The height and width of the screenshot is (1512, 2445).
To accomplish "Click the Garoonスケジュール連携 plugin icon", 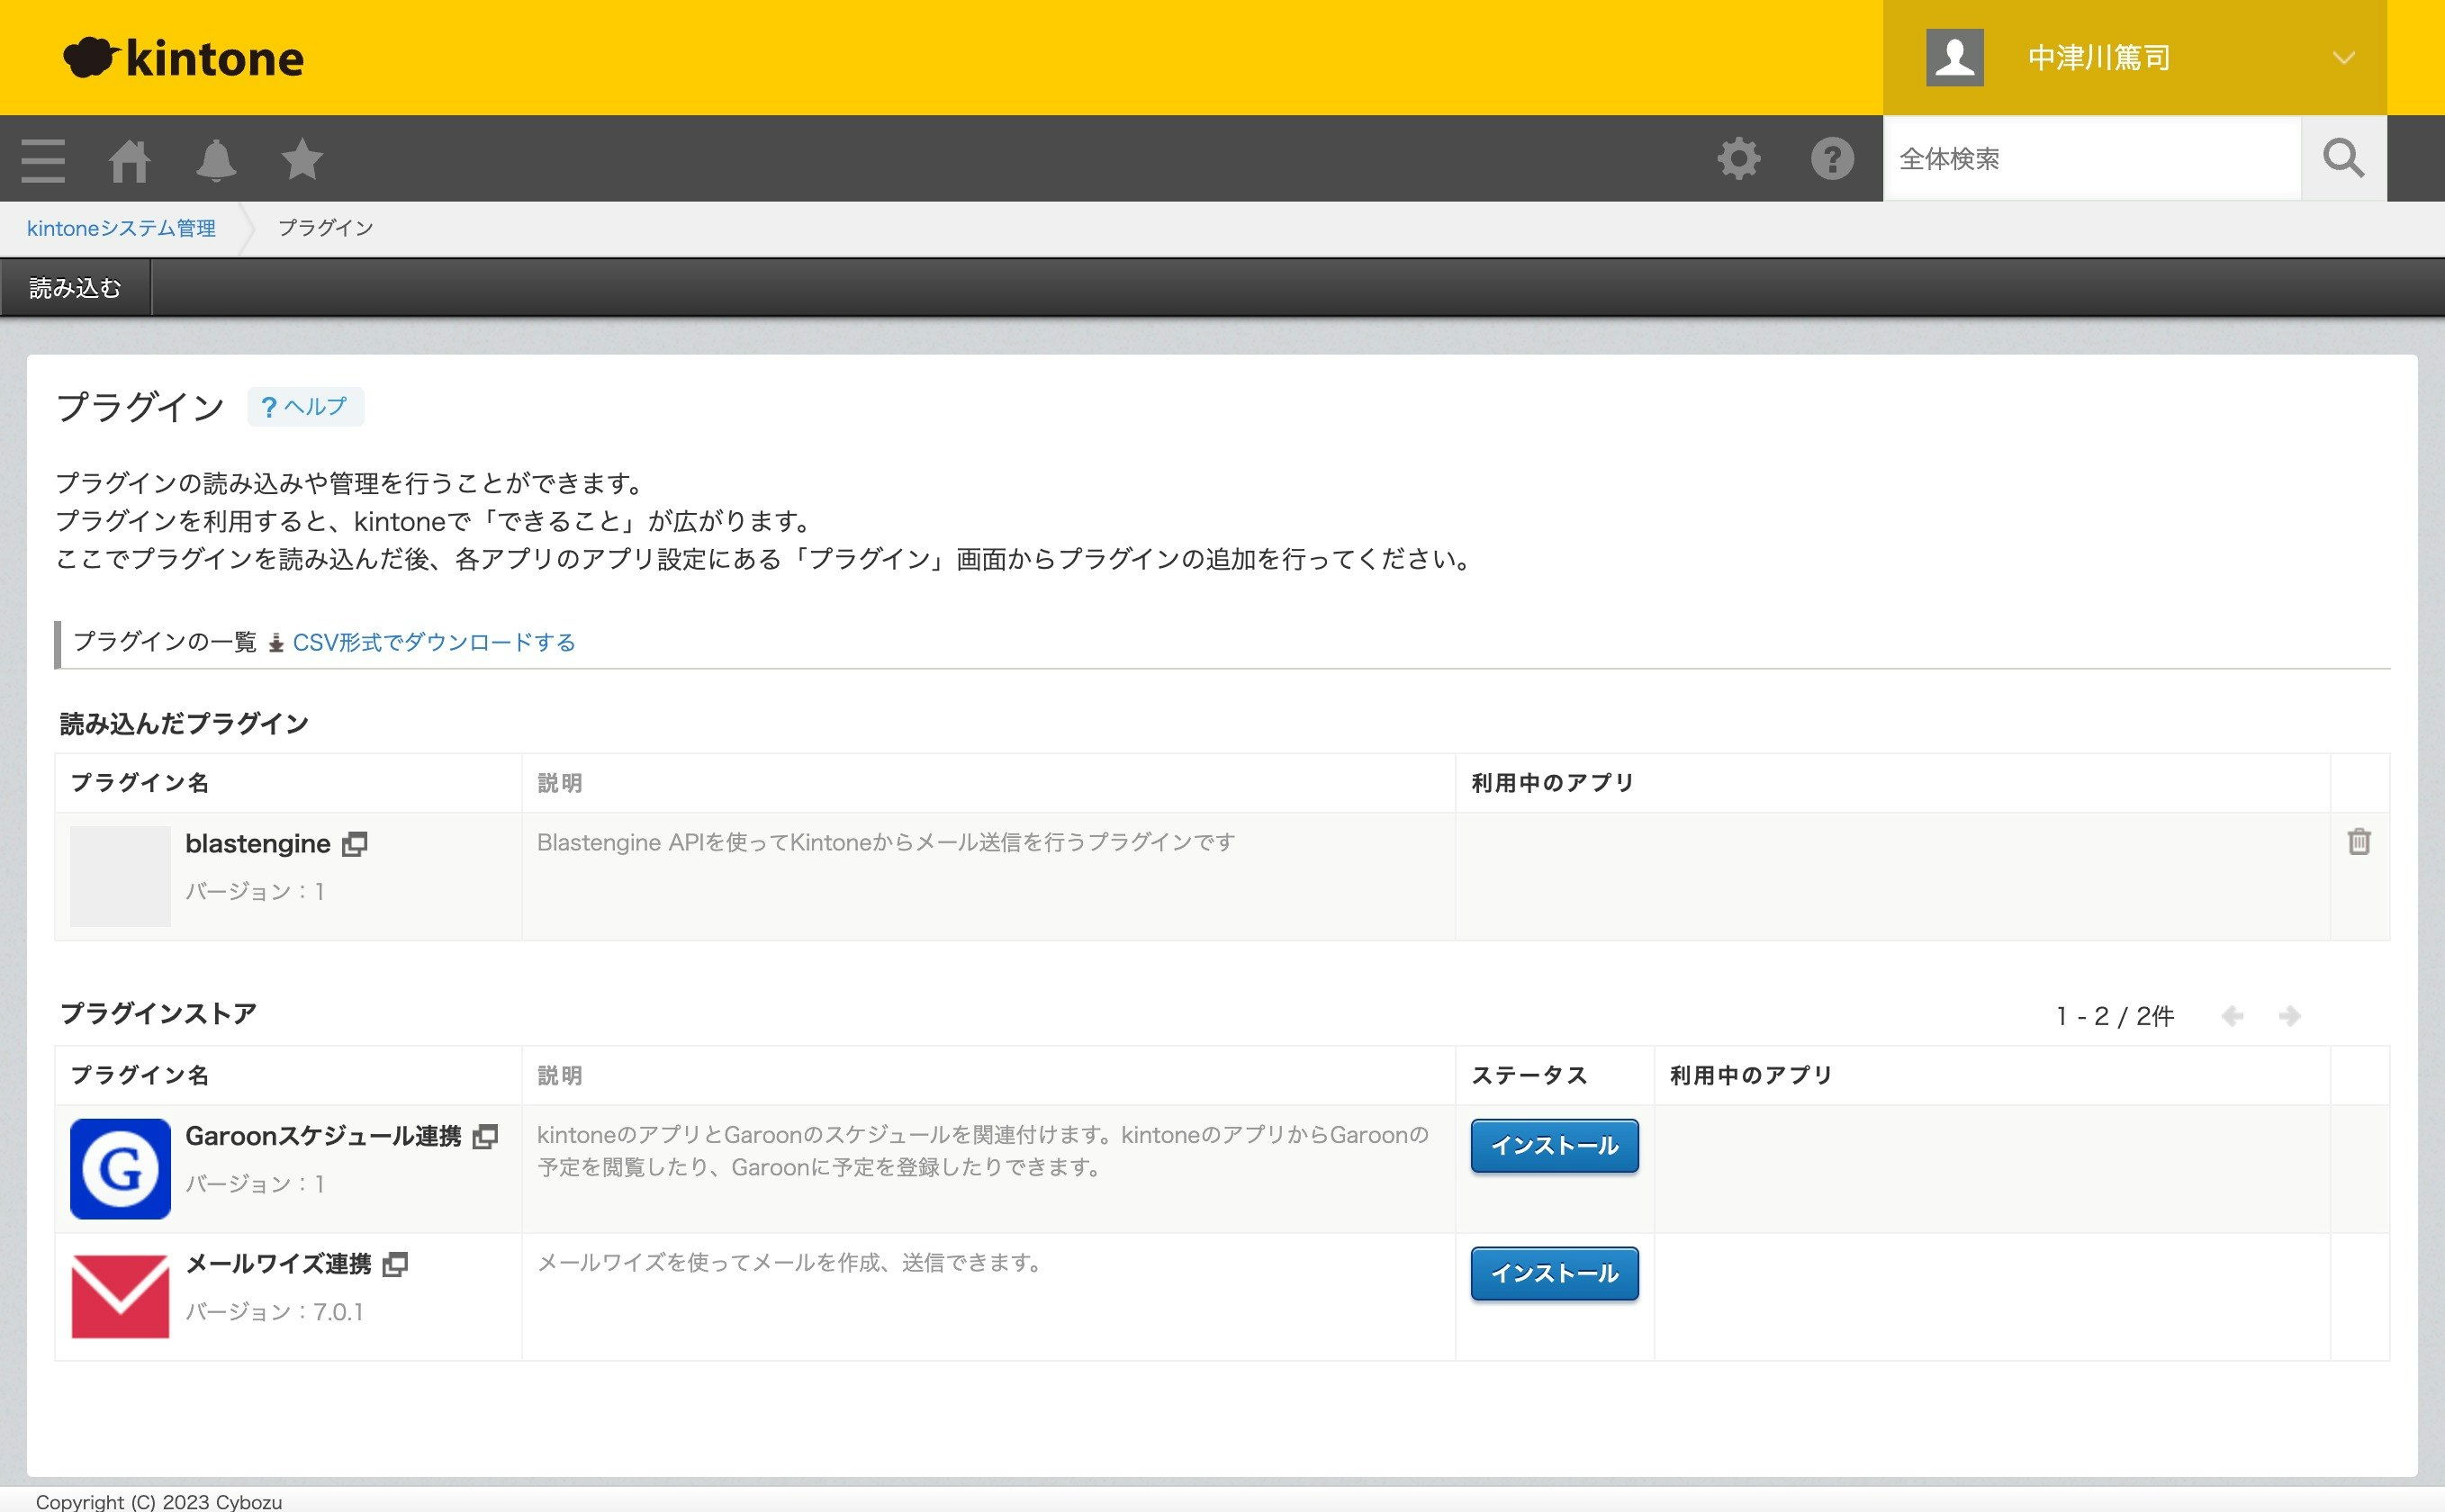I will [119, 1168].
